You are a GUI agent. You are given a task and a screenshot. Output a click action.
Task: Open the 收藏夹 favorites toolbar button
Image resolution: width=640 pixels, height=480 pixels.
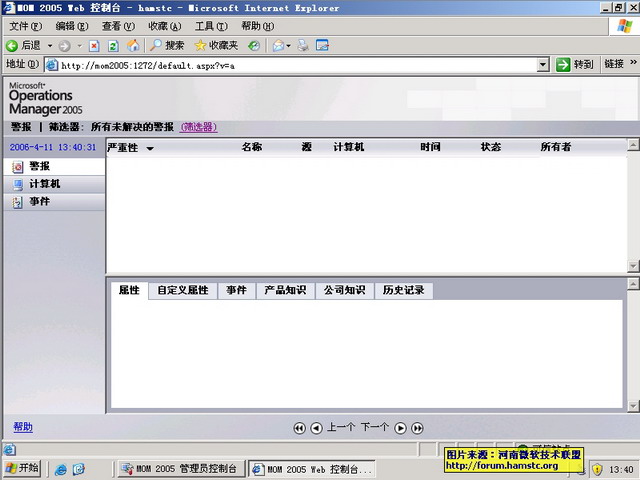tap(216, 45)
